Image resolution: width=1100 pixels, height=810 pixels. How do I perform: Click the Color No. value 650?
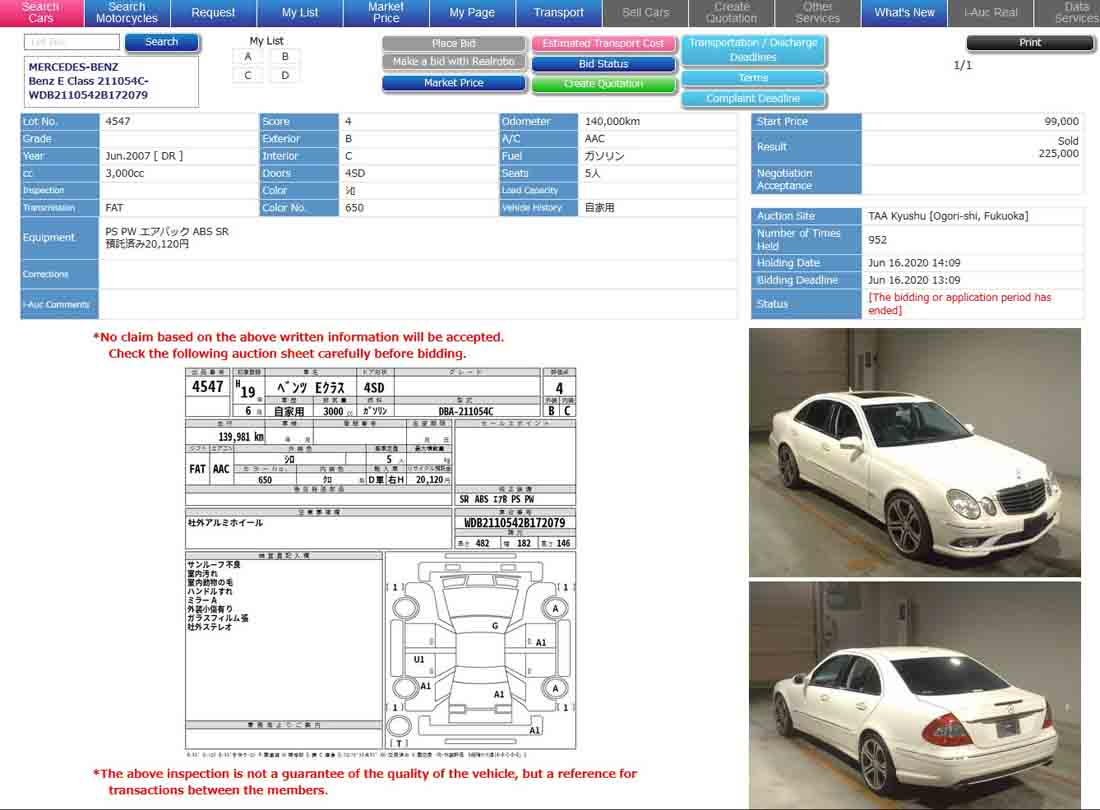(354, 208)
